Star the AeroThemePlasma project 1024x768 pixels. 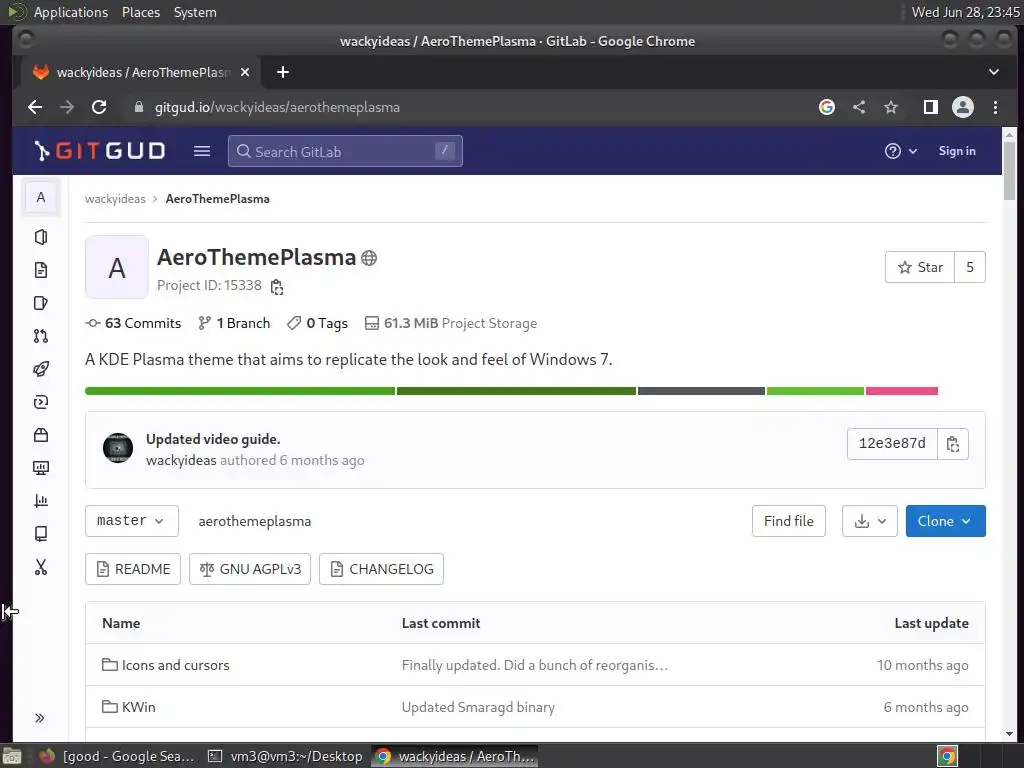[920, 267]
